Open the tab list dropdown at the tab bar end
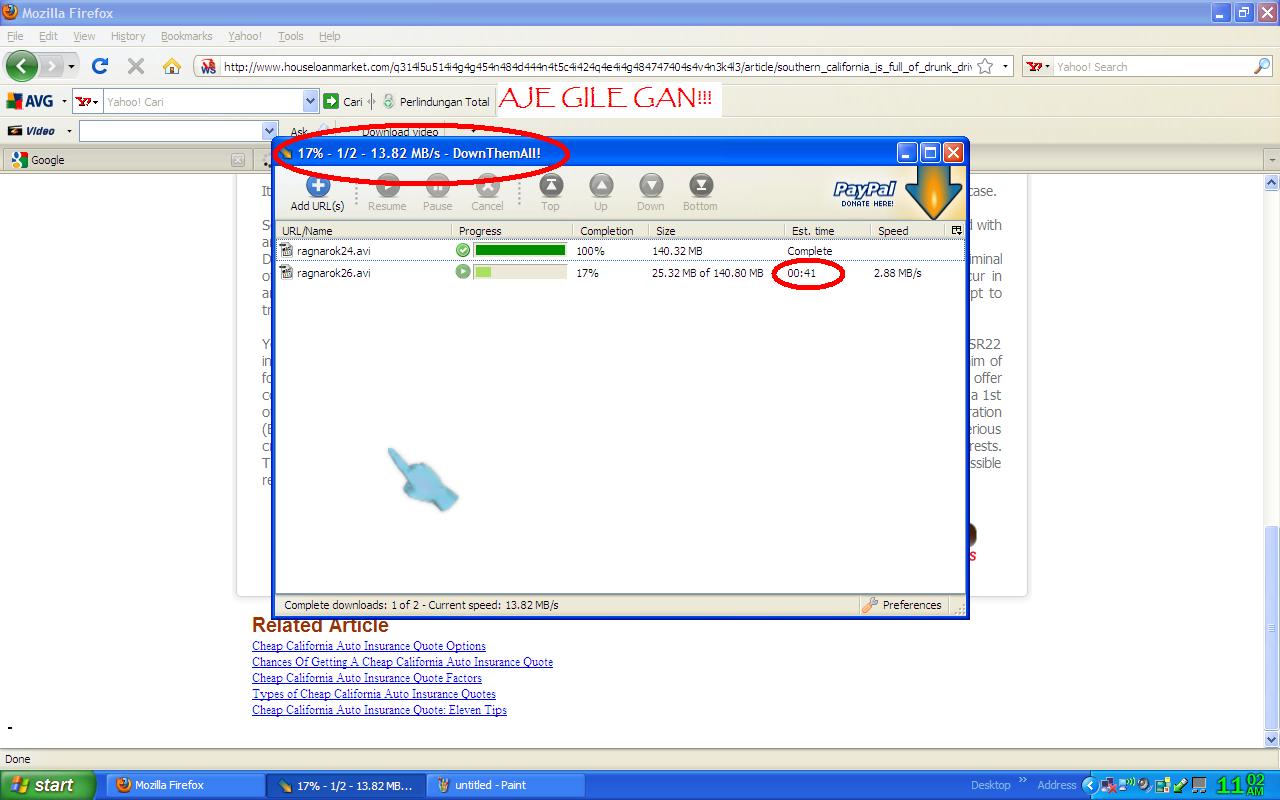This screenshot has width=1280, height=800. pos(1271,159)
